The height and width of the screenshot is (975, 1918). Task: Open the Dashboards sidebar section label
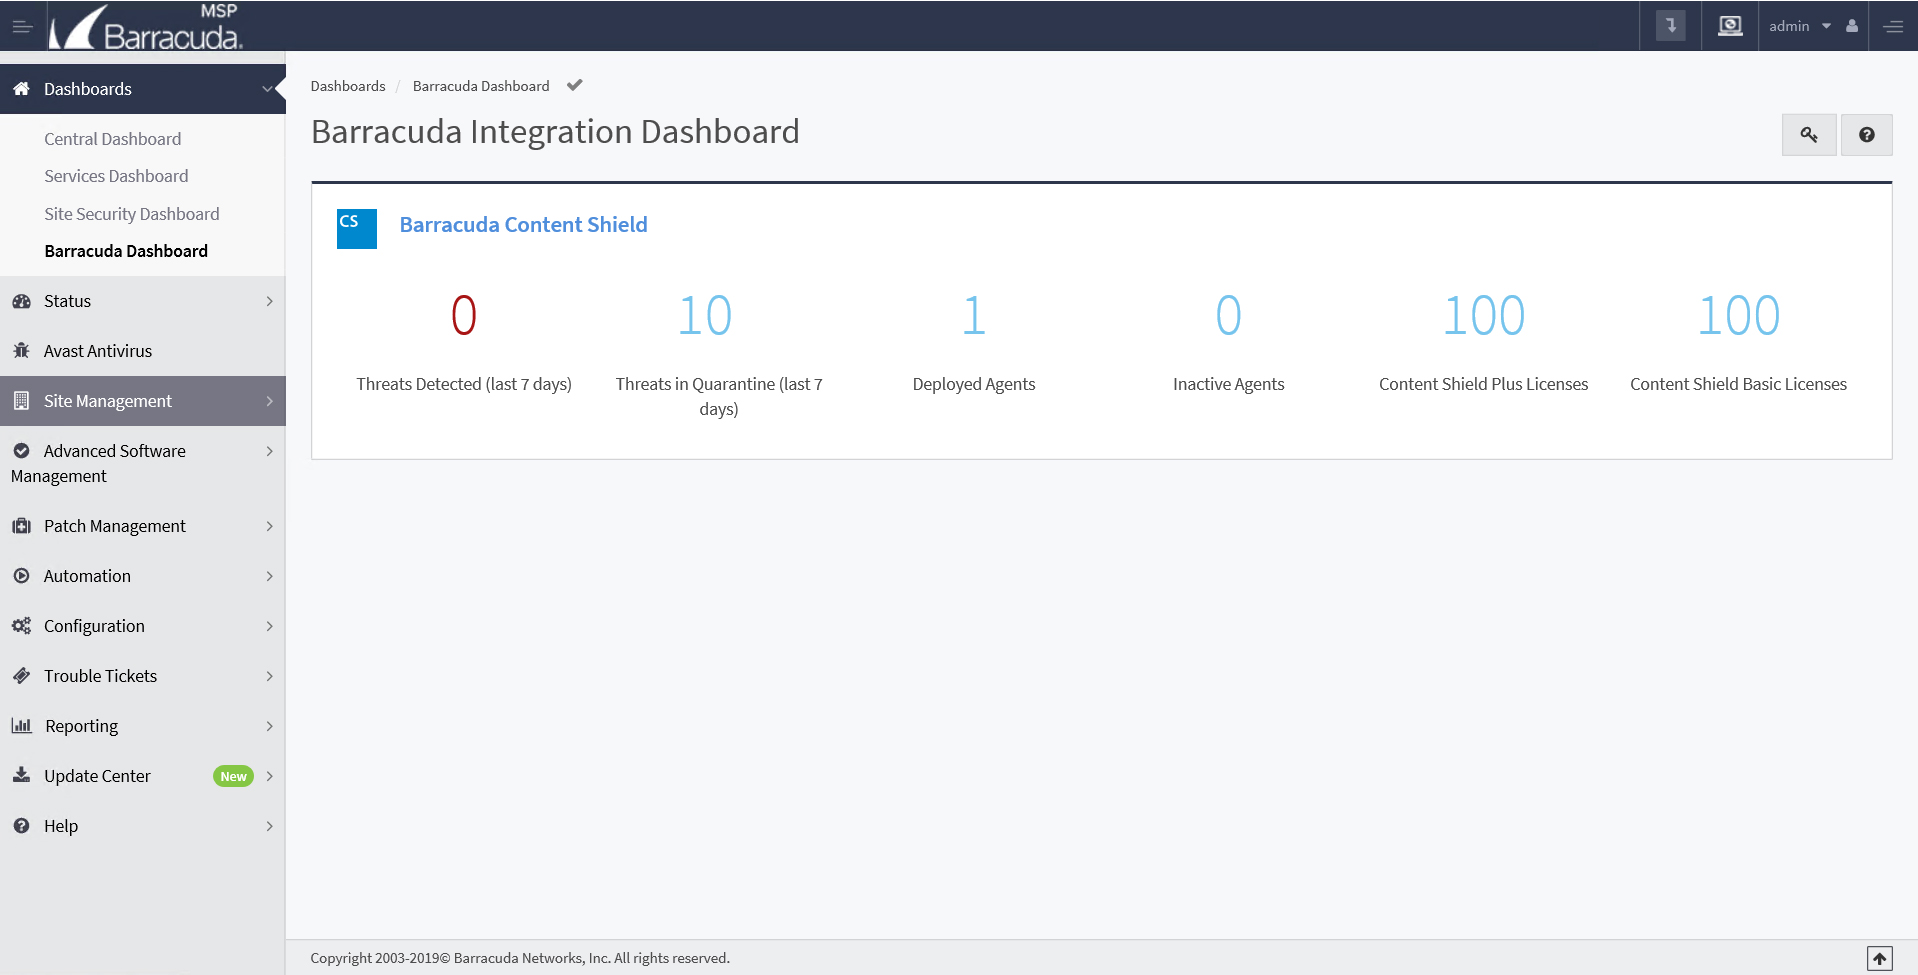(x=88, y=89)
